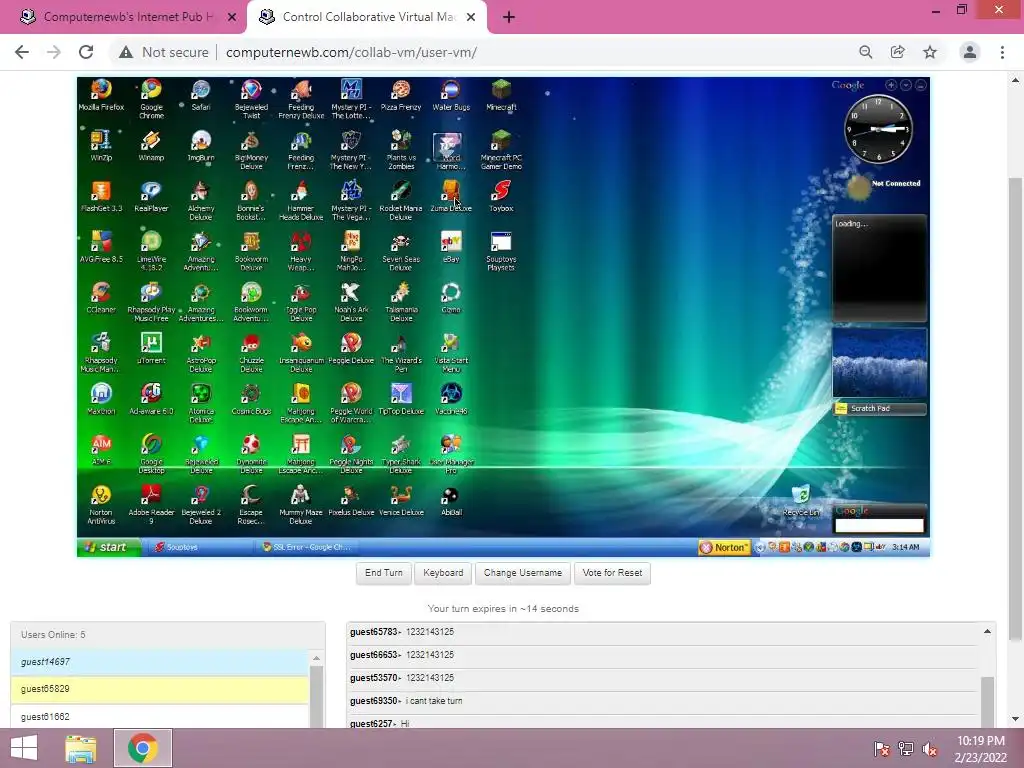Select the 'i cant take turn' chat message
The height and width of the screenshot is (768, 1024).
coord(434,701)
